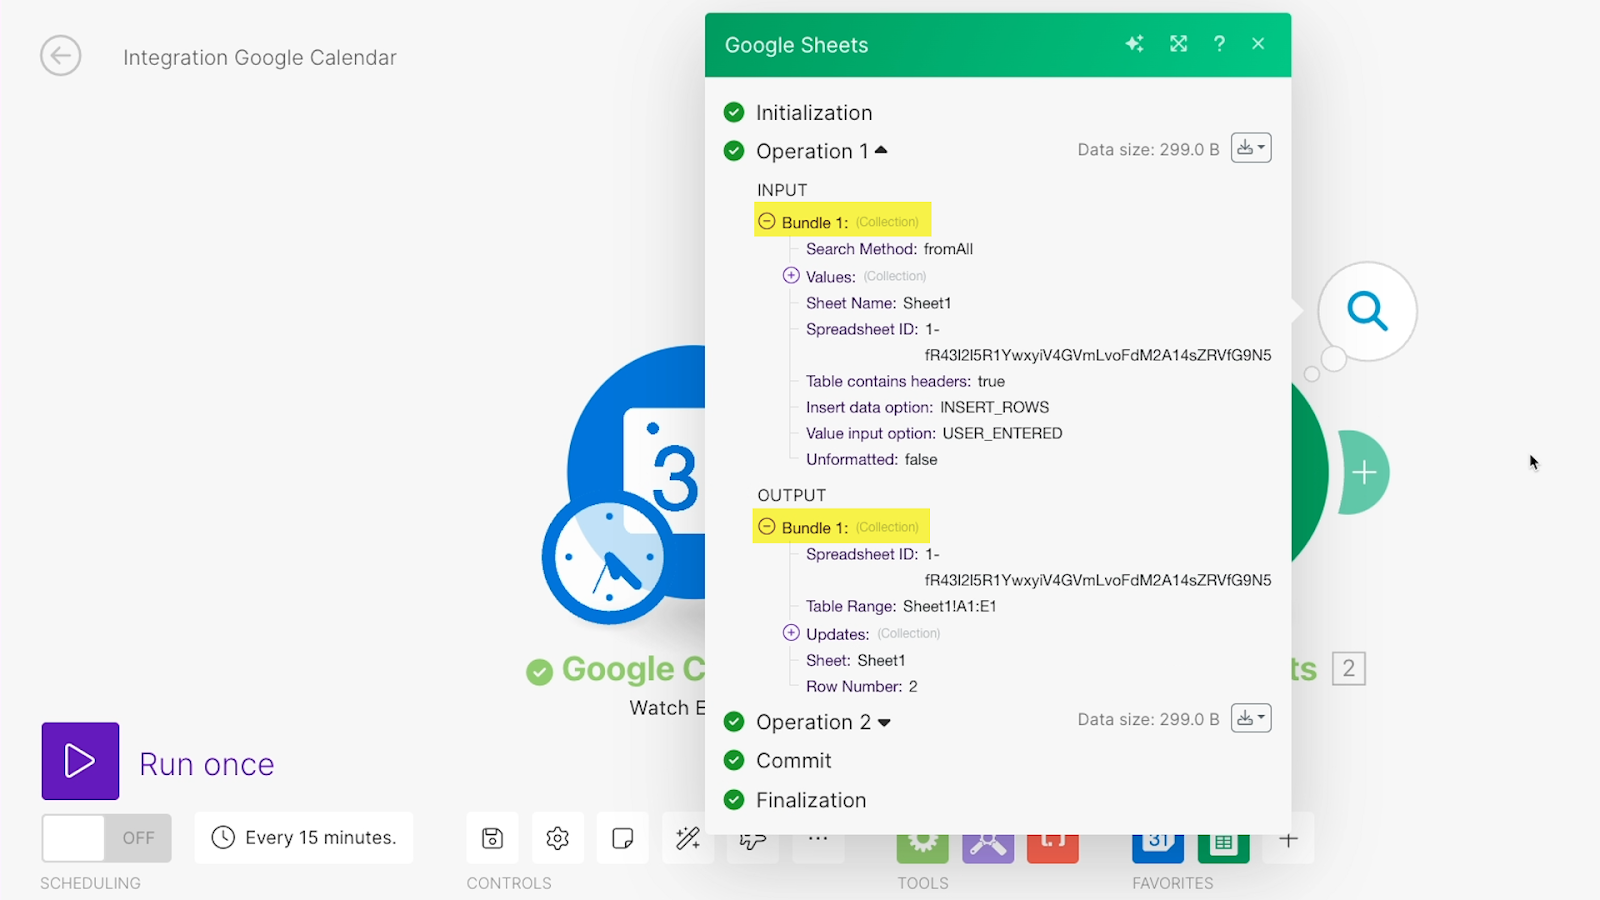Click the input Spreadsheet ID label
Viewport: 1600px width, 900px height.
point(862,329)
